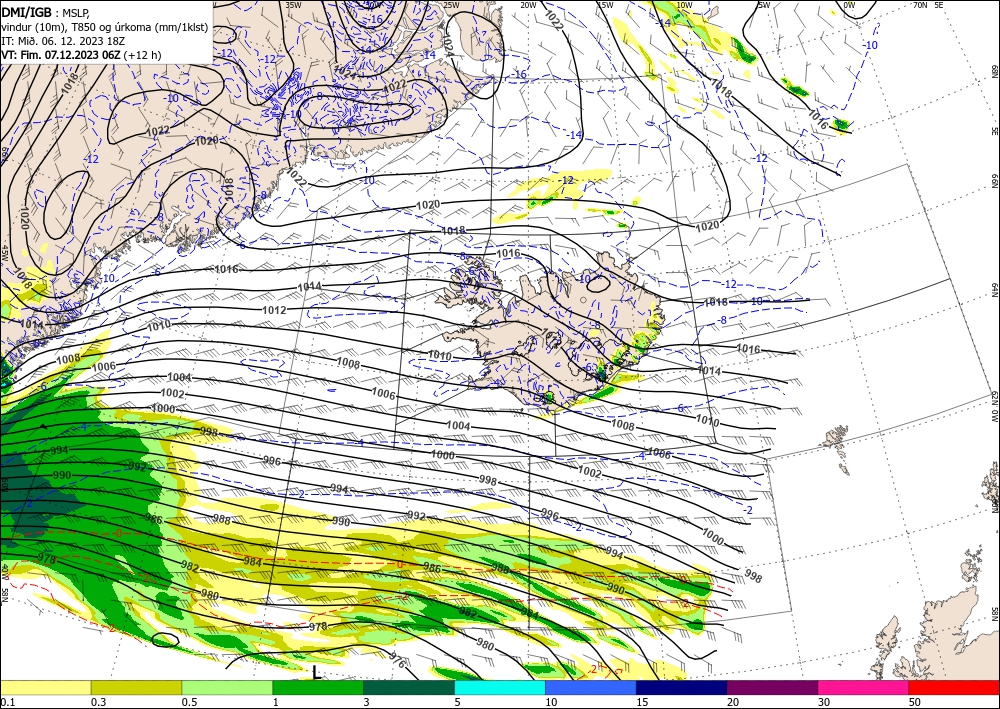Click the "1012" isobar label

pyautogui.click(x=274, y=310)
